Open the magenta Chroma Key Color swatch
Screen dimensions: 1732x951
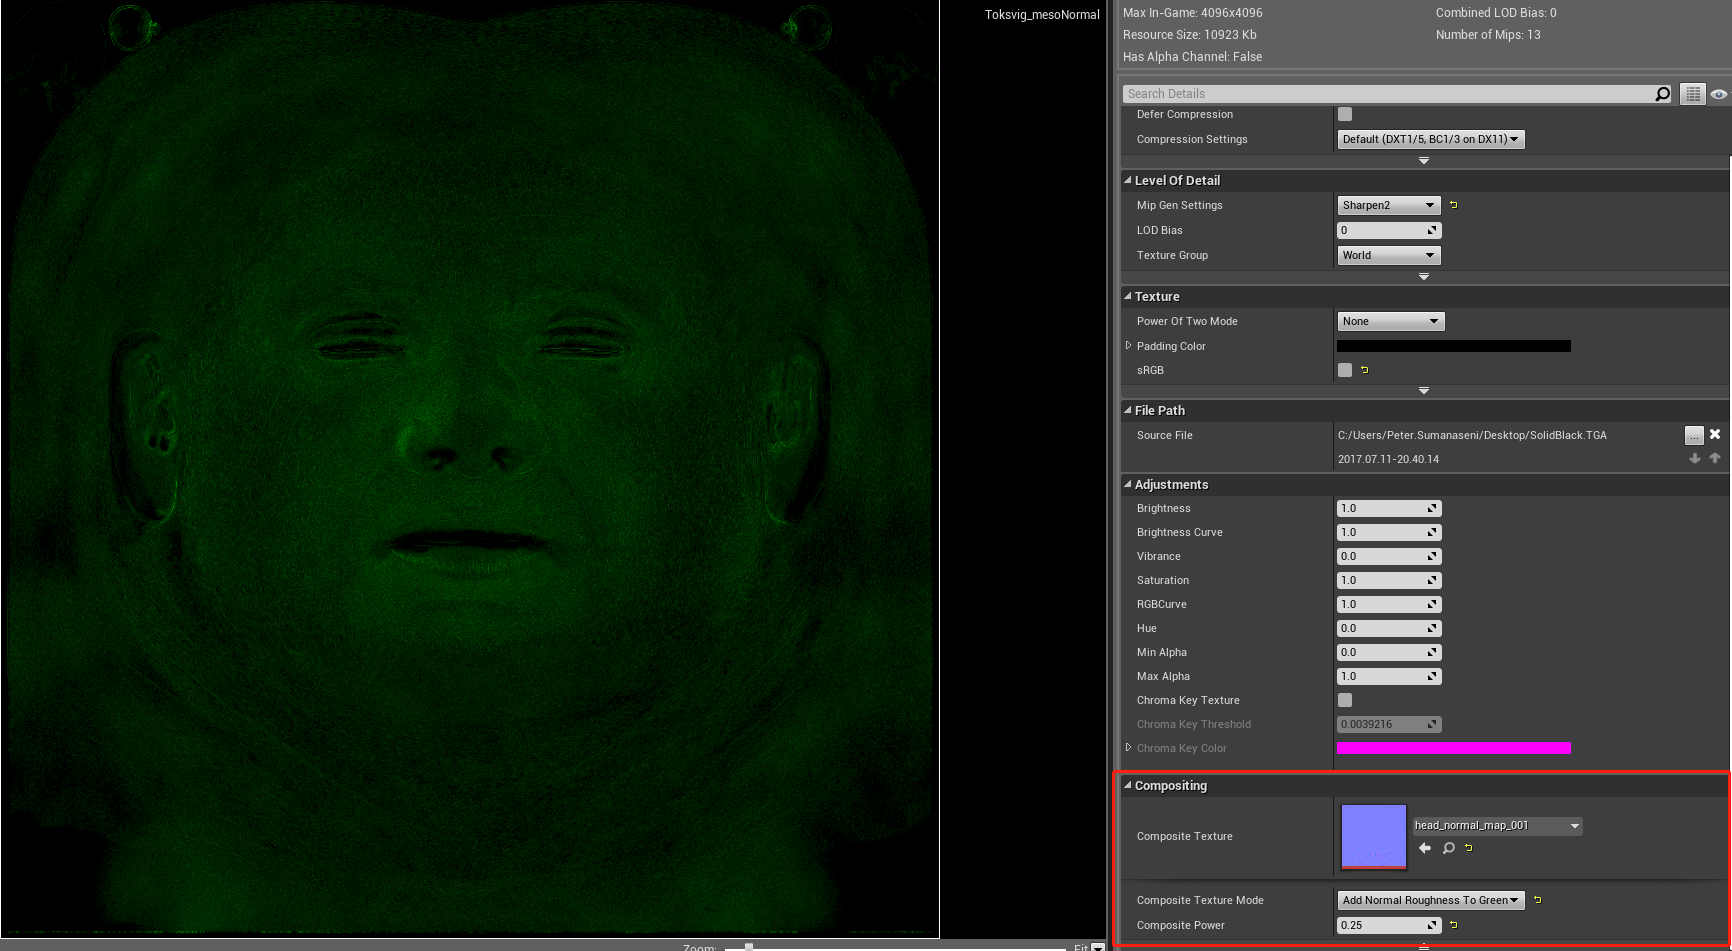[1454, 748]
